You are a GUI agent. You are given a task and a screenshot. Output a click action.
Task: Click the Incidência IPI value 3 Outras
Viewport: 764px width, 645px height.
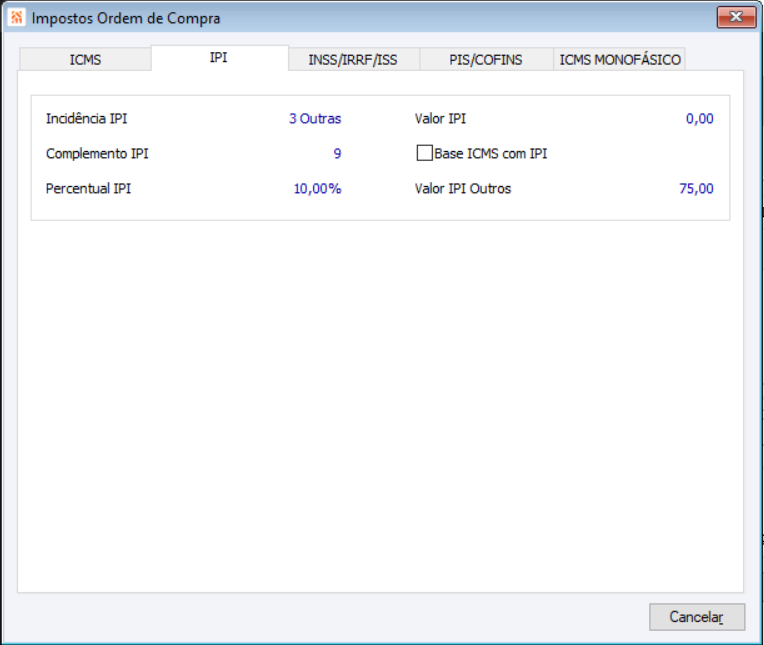[315, 118]
